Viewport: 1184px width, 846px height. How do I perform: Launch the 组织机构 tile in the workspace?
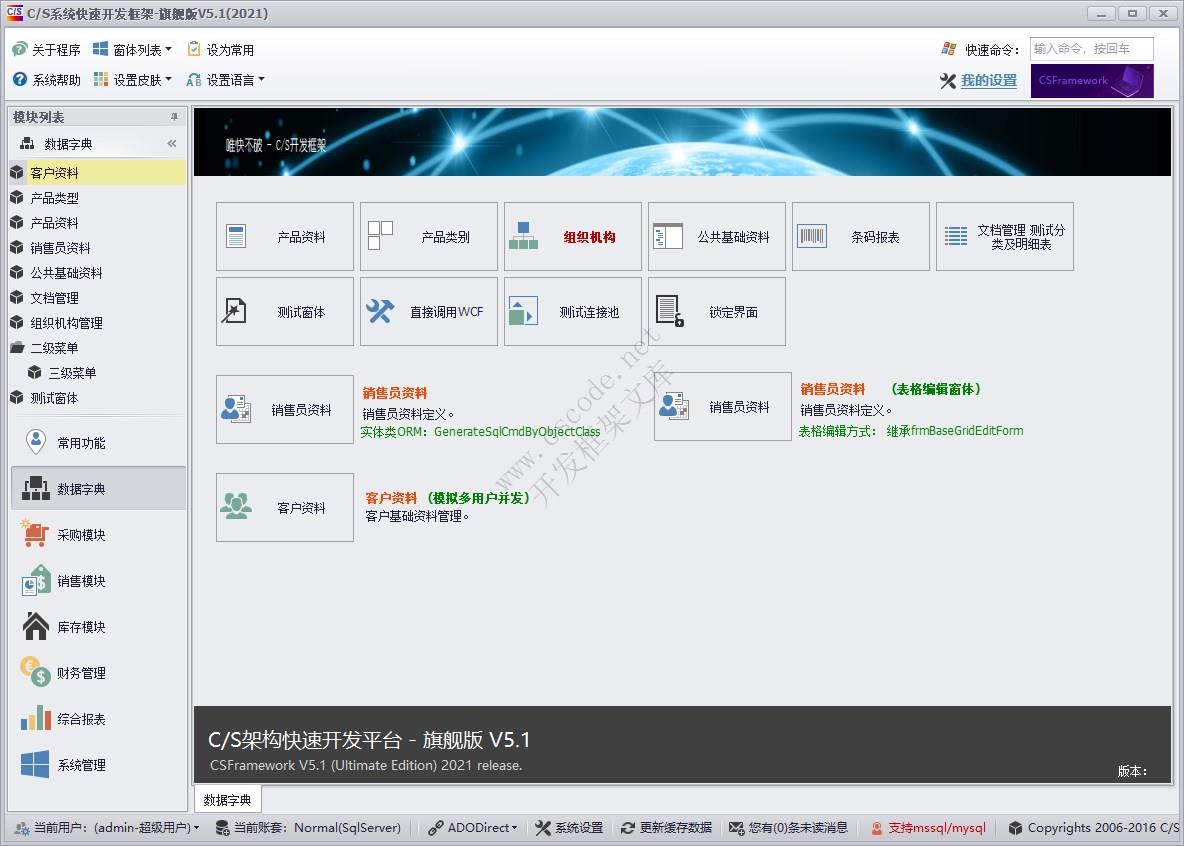point(572,236)
